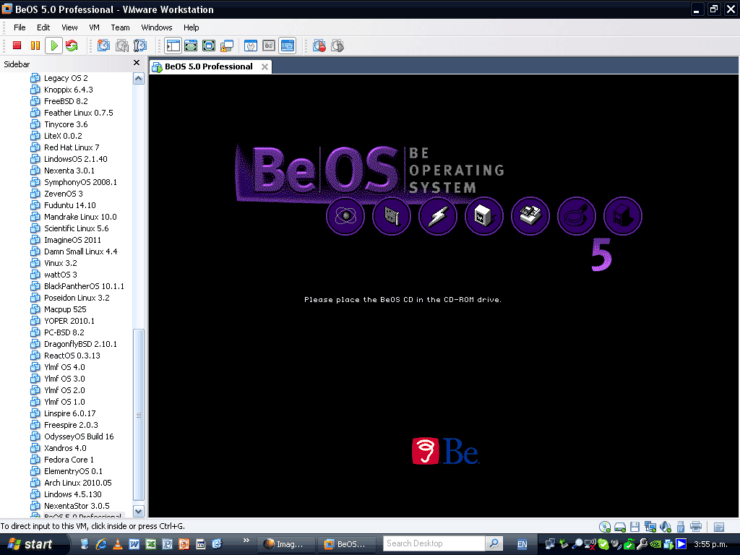This screenshot has width=740, height=555.
Task: Open the VM menu
Action: [x=94, y=27]
